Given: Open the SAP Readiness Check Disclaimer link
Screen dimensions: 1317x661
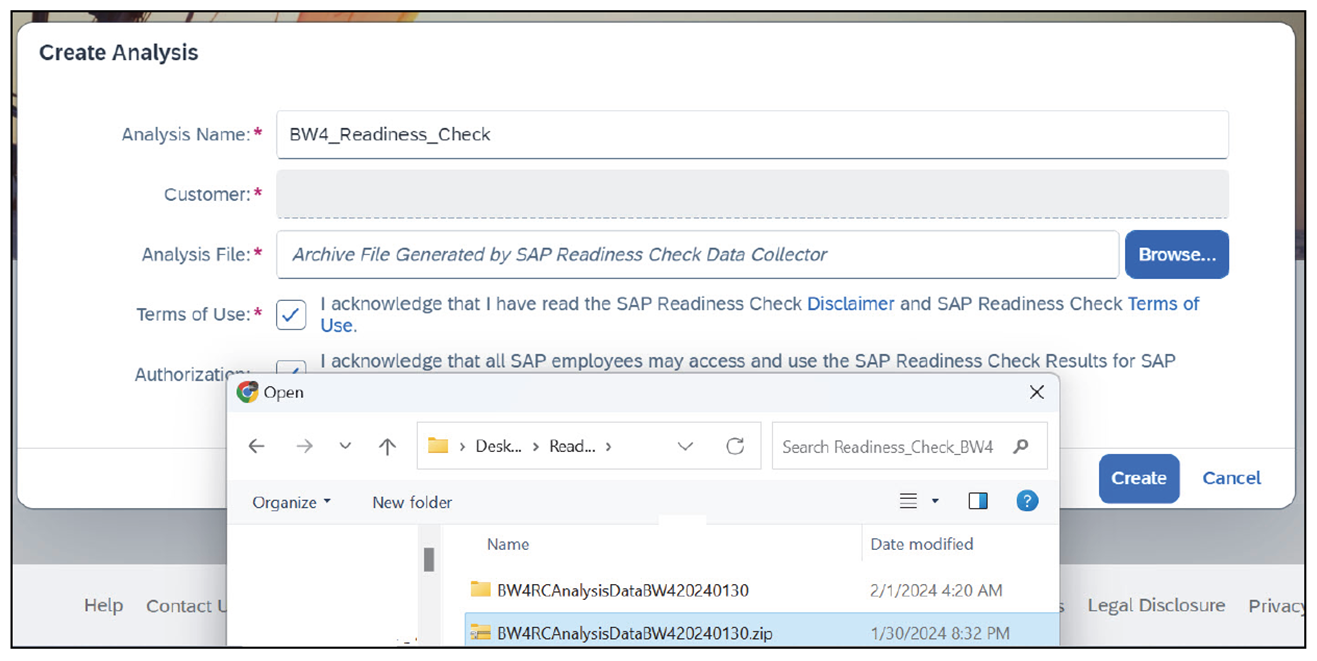Looking at the screenshot, I should (850, 304).
